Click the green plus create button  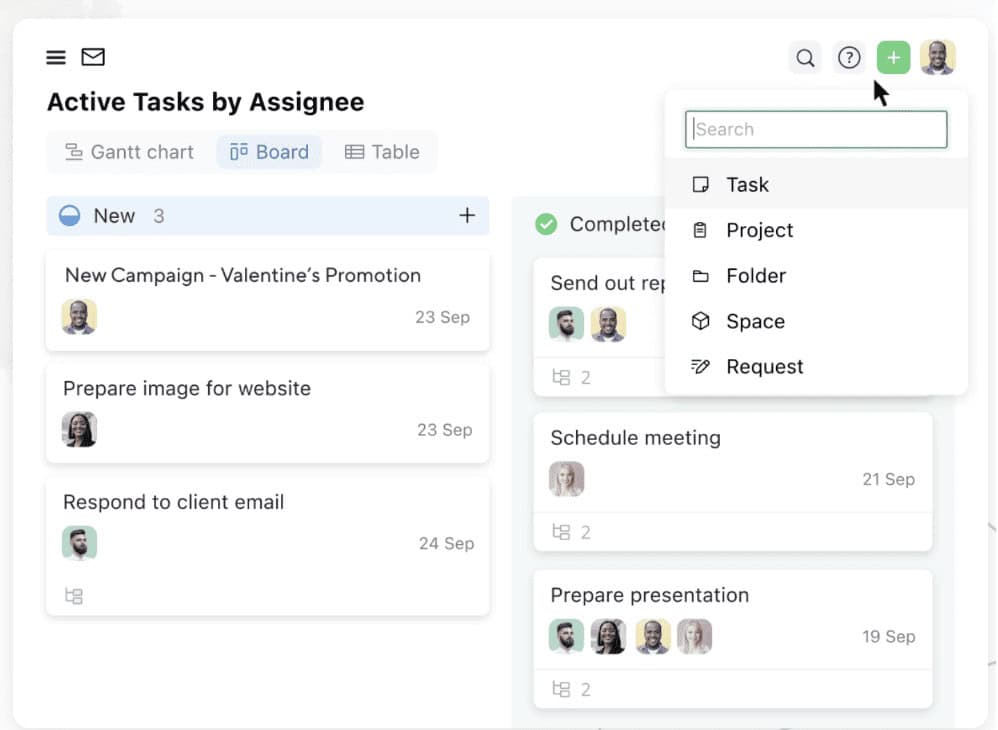click(894, 58)
